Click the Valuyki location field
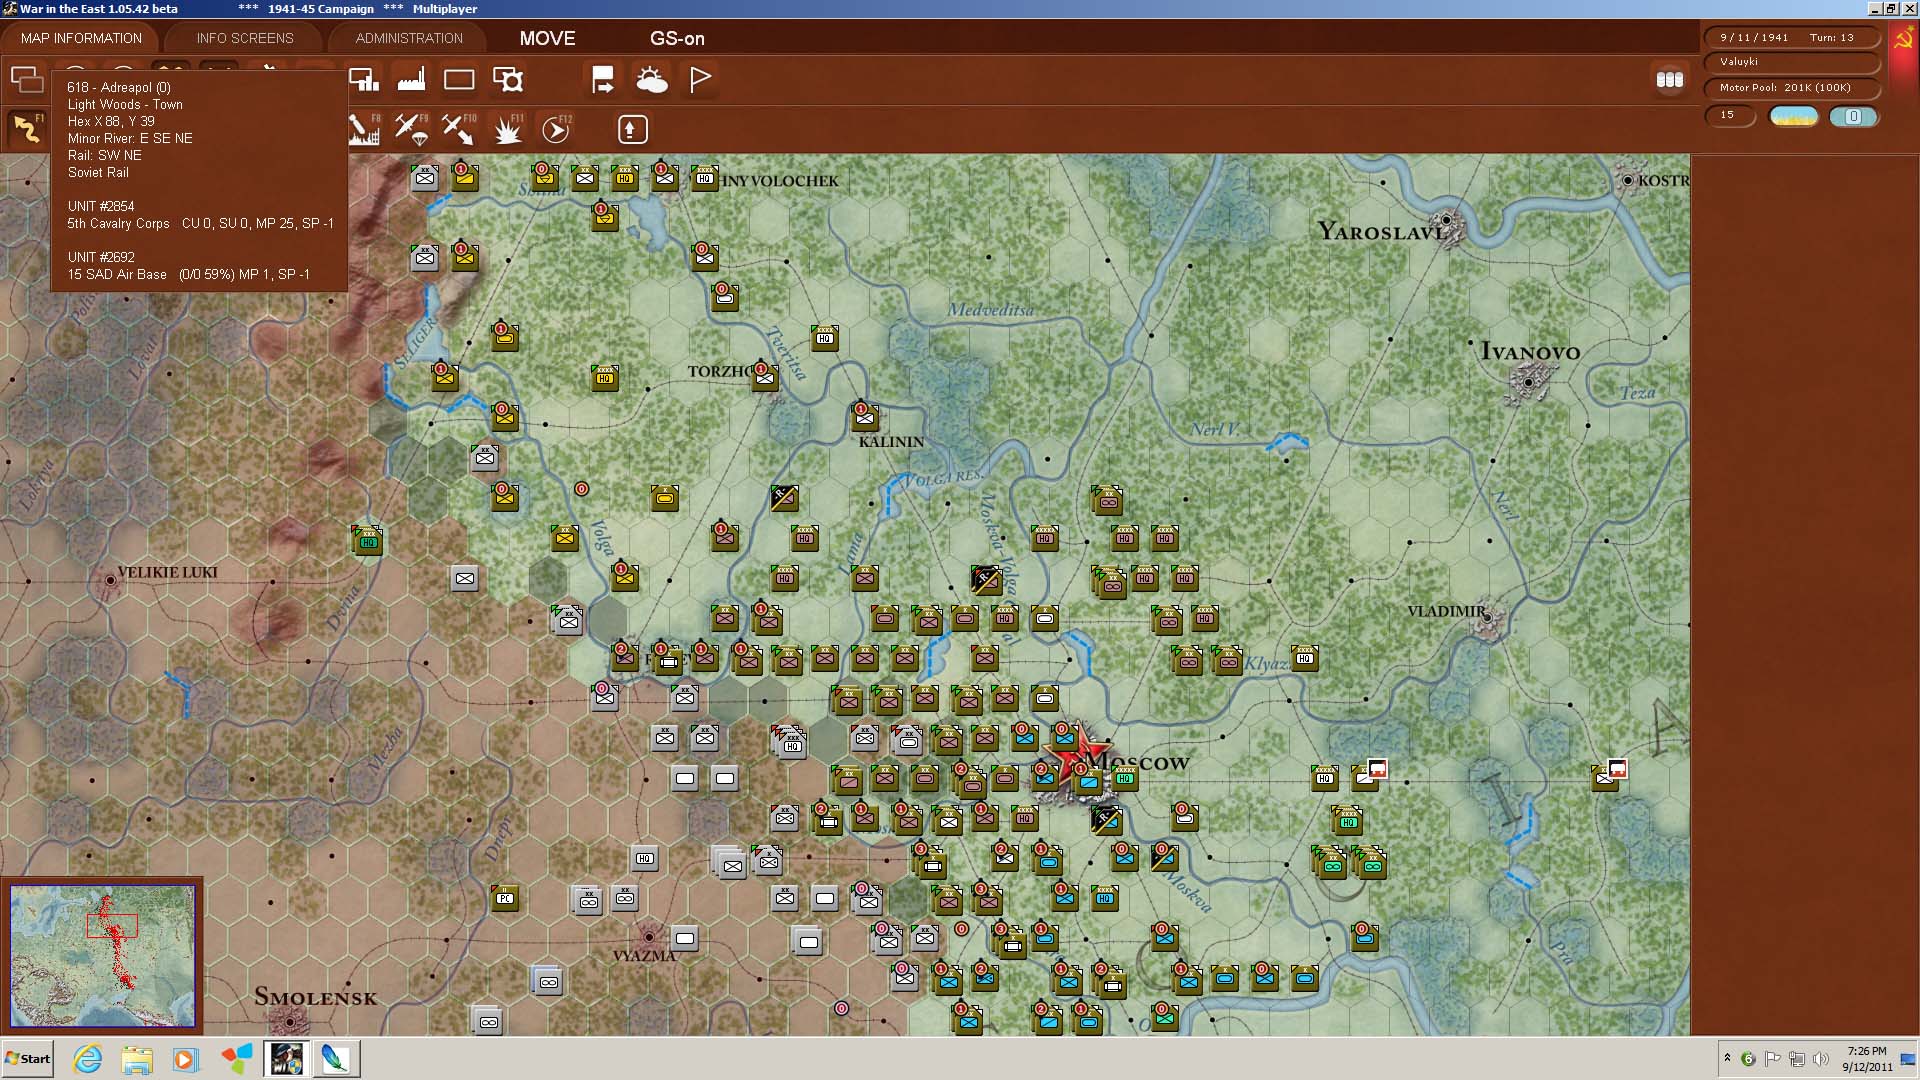Image resolution: width=1920 pixels, height=1080 pixels. click(x=1791, y=62)
